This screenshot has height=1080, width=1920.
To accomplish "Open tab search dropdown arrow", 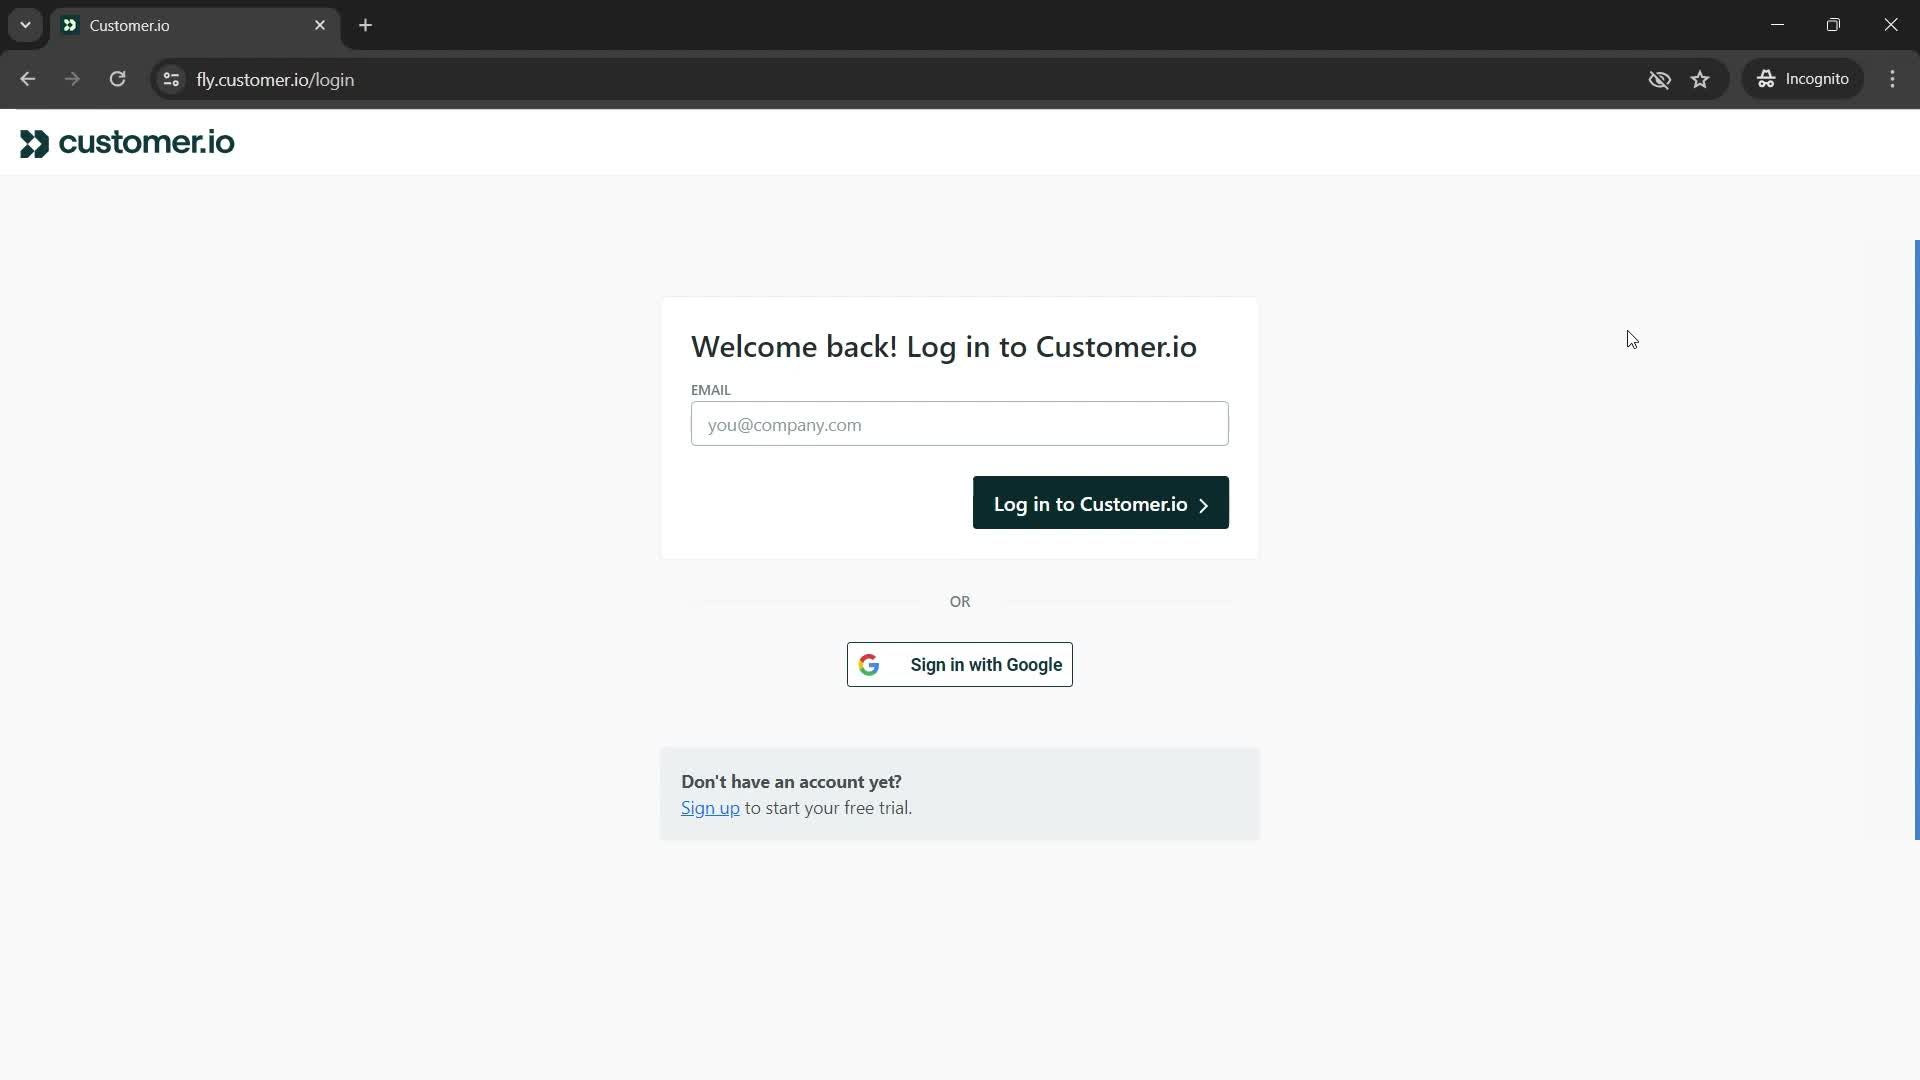I will coord(25,25).
